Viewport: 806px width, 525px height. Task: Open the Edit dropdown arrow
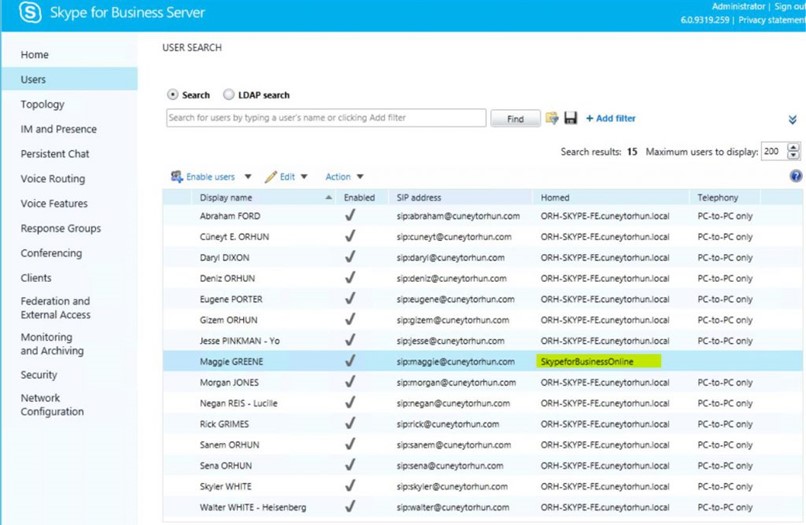click(x=304, y=177)
